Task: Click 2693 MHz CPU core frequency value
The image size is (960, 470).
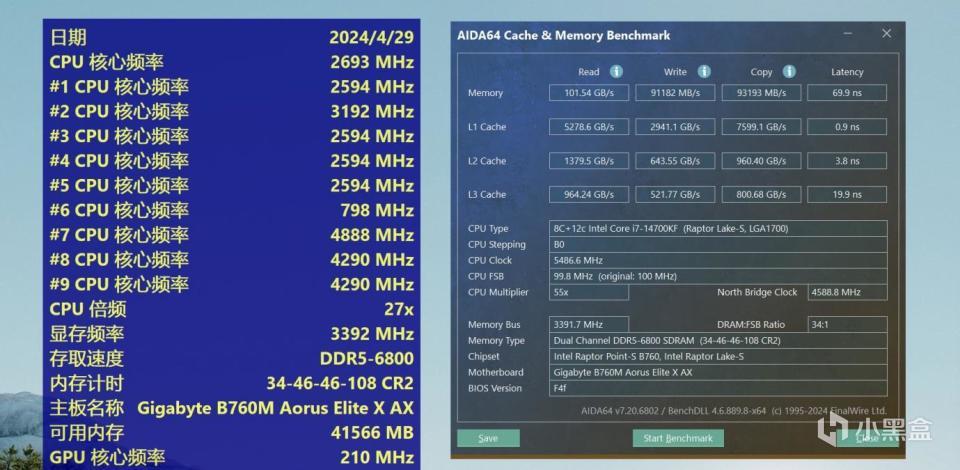Action: 372,62
